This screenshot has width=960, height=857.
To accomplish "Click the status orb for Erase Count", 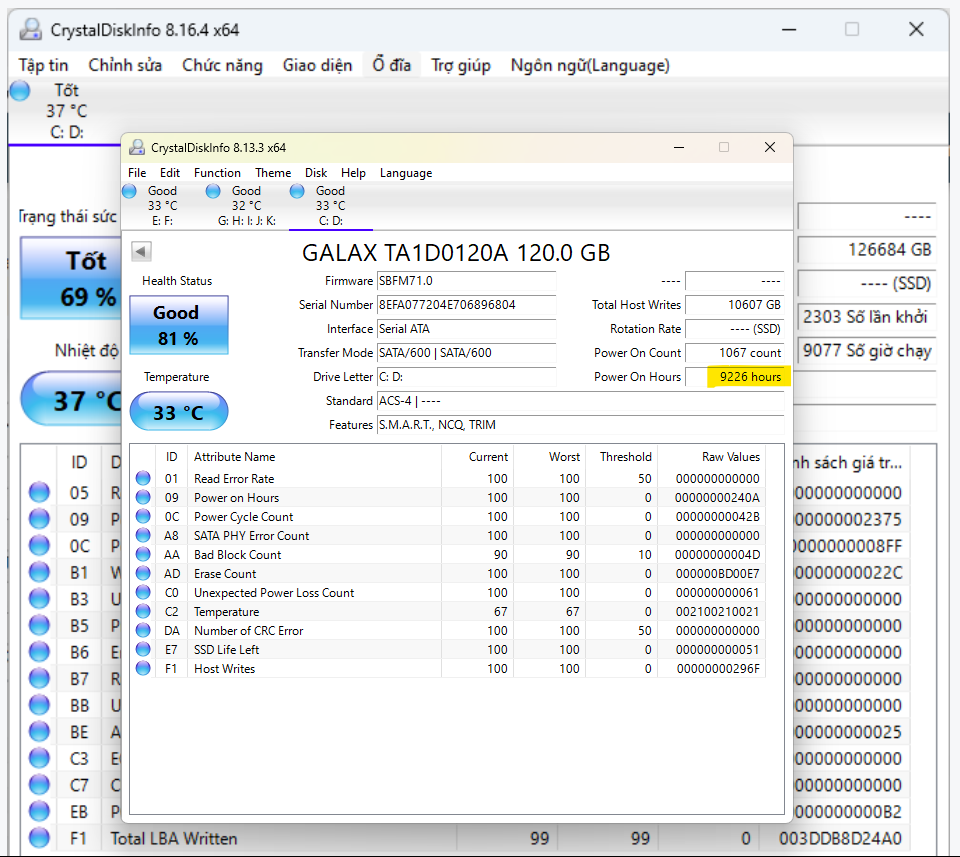I will tap(143, 573).
